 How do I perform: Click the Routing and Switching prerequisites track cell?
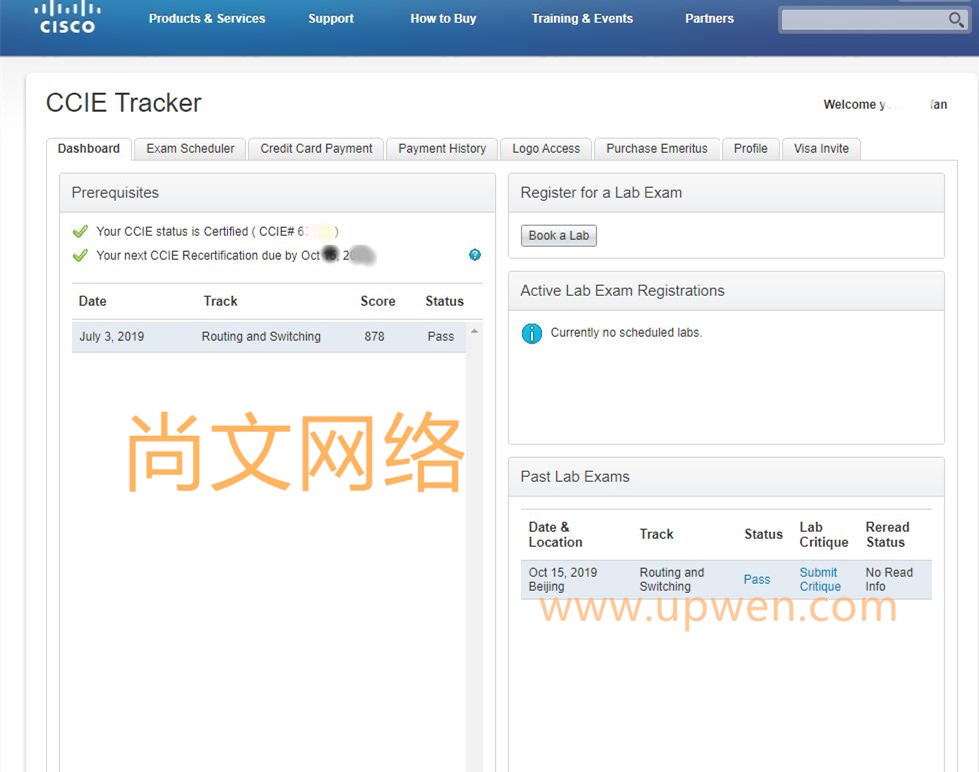[261, 337]
